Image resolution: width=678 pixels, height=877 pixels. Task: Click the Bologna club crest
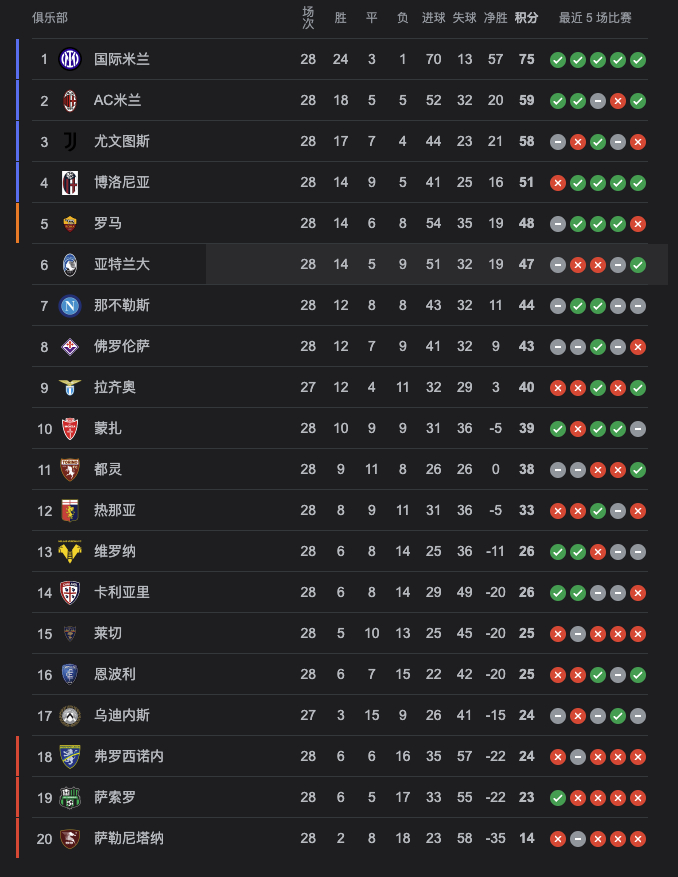pos(70,183)
